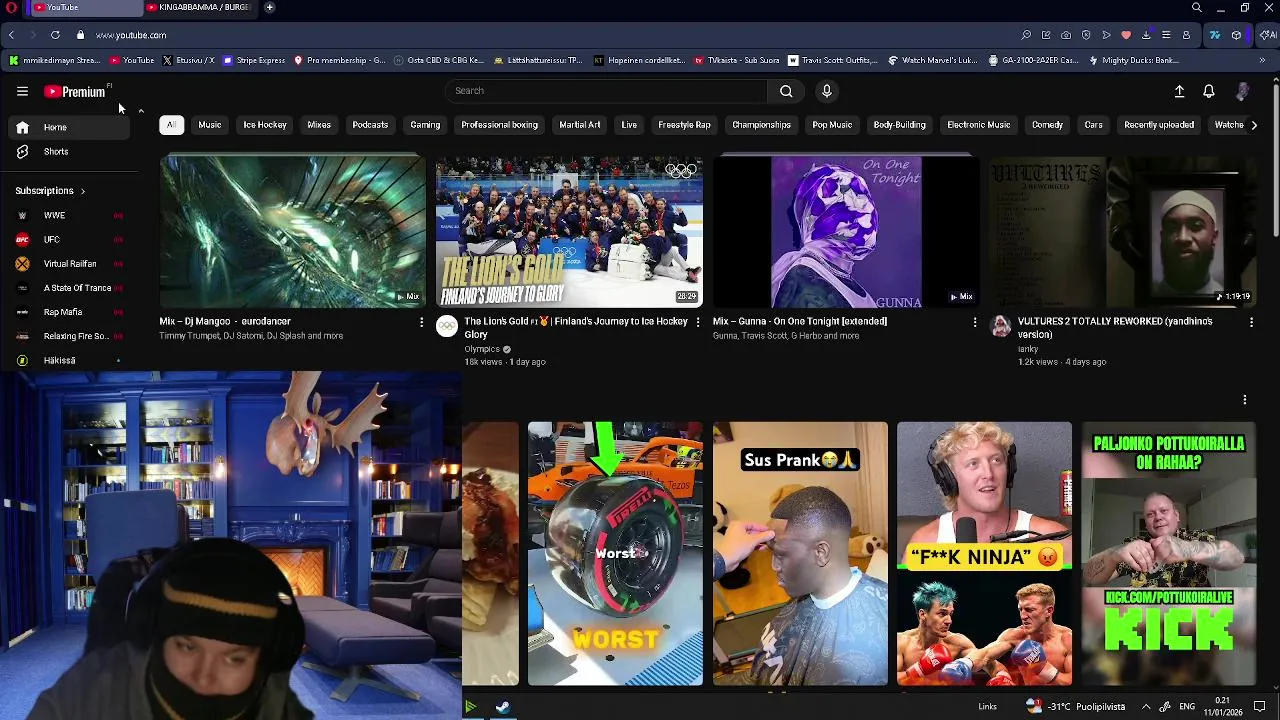This screenshot has height=720, width=1280.
Task: Open Opera page search icon in address bar
Action: [1026, 35]
